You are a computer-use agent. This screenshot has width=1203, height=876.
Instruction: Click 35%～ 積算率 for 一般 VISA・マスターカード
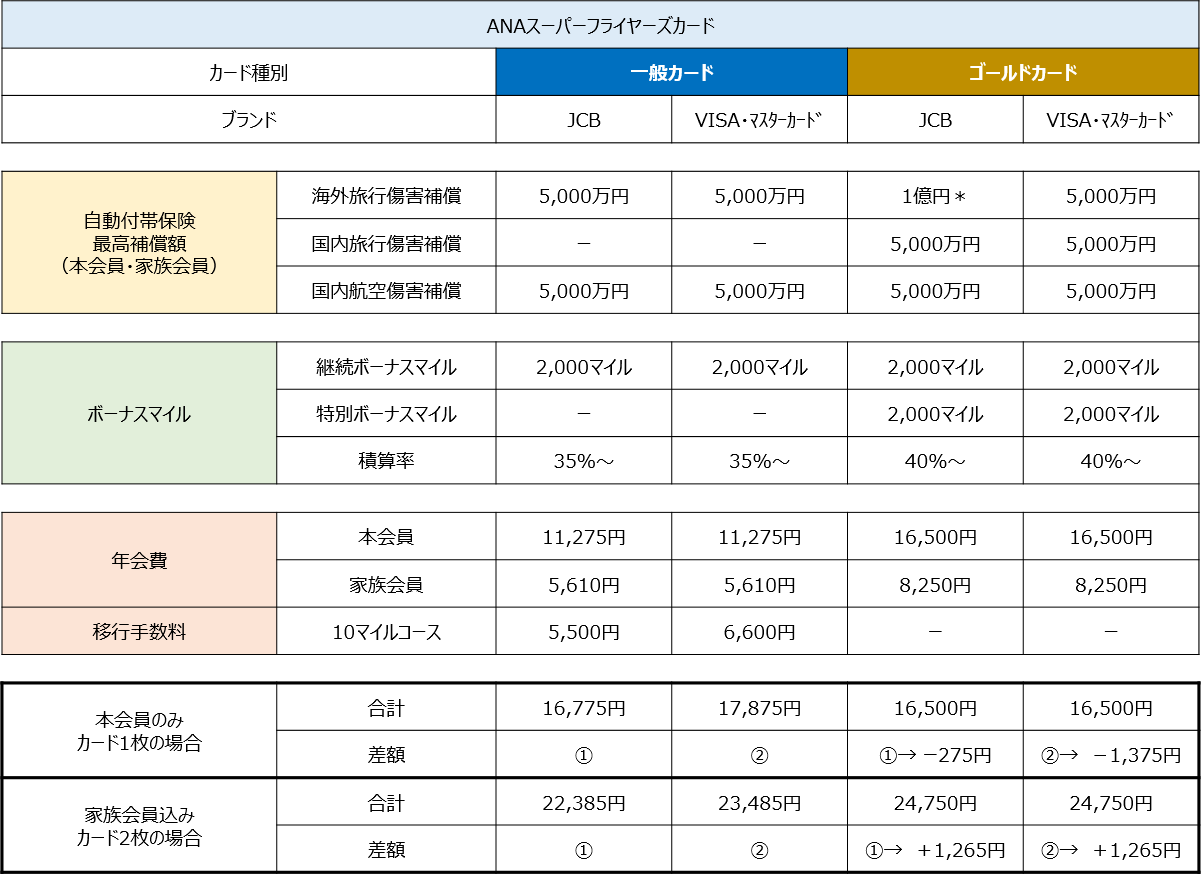pyautogui.click(x=760, y=460)
